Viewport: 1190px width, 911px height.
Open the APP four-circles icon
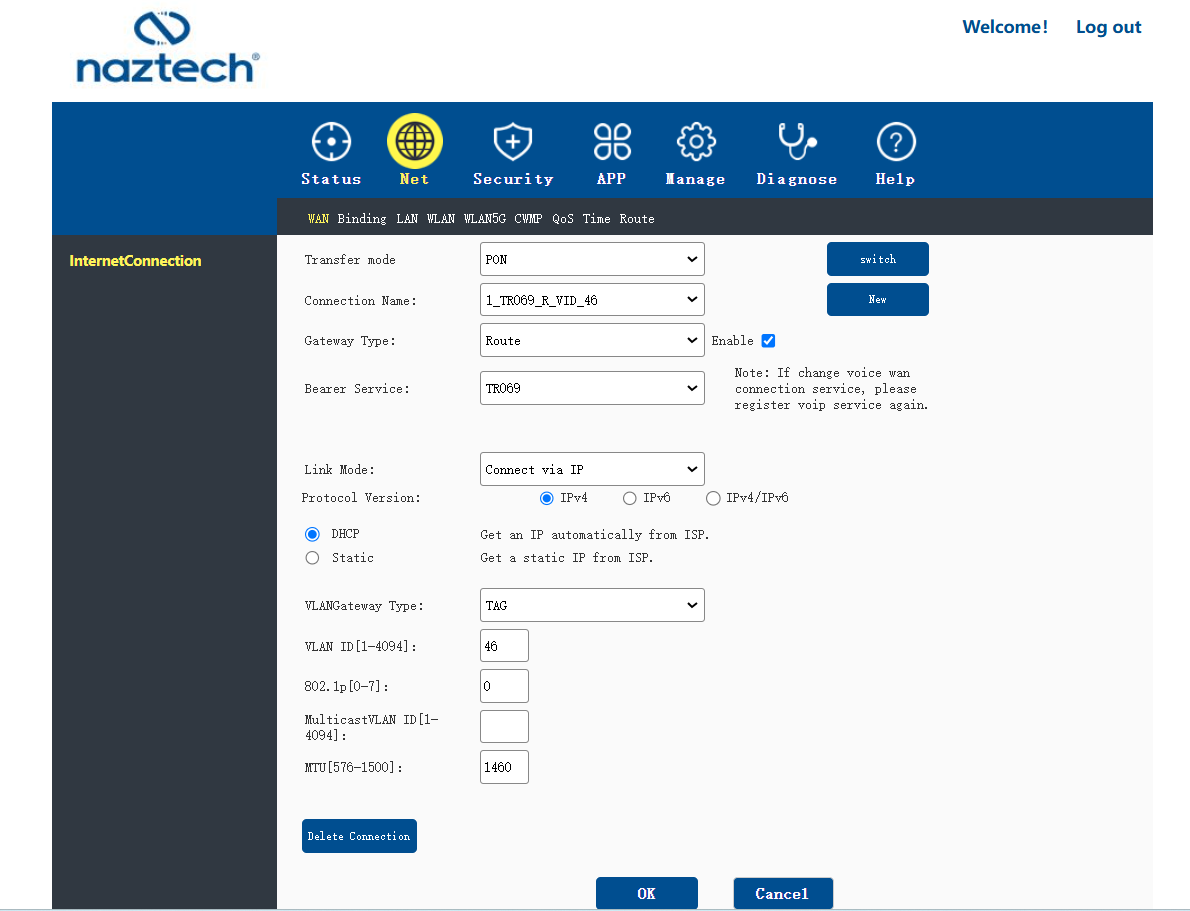[612, 142]
